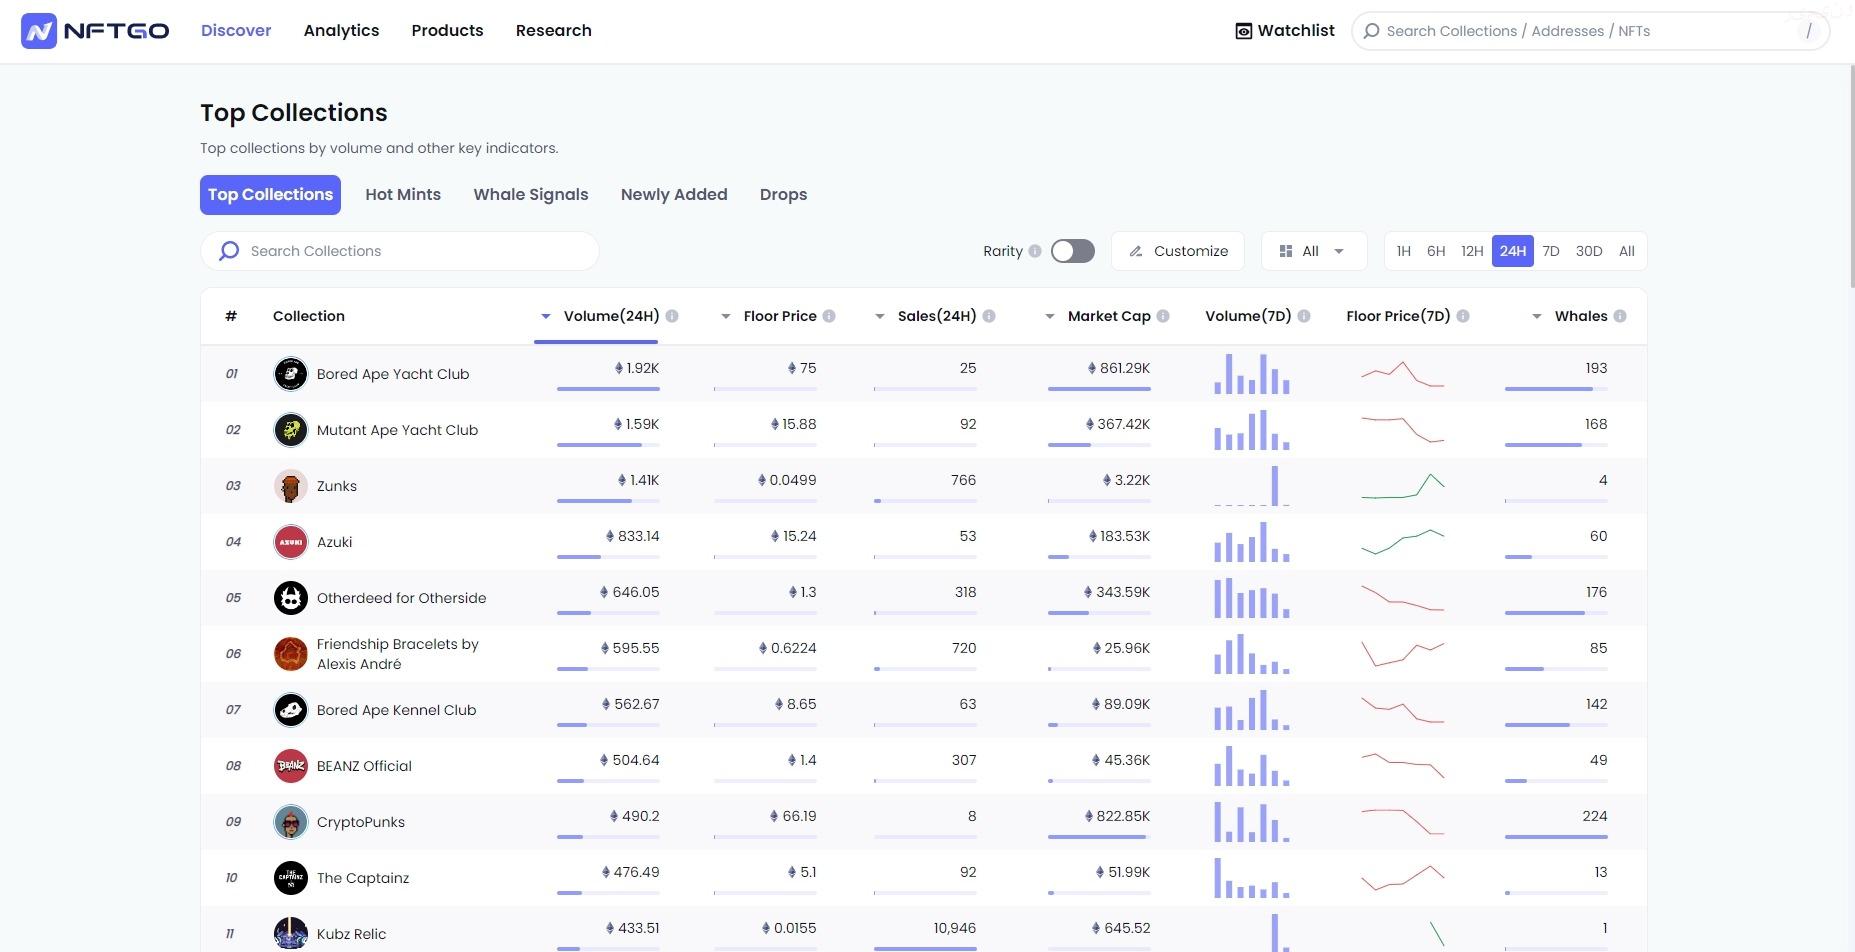Viewport: 1855px width, 952px height.
Task: Open Azuki collection name link
Action: point(334,542)
